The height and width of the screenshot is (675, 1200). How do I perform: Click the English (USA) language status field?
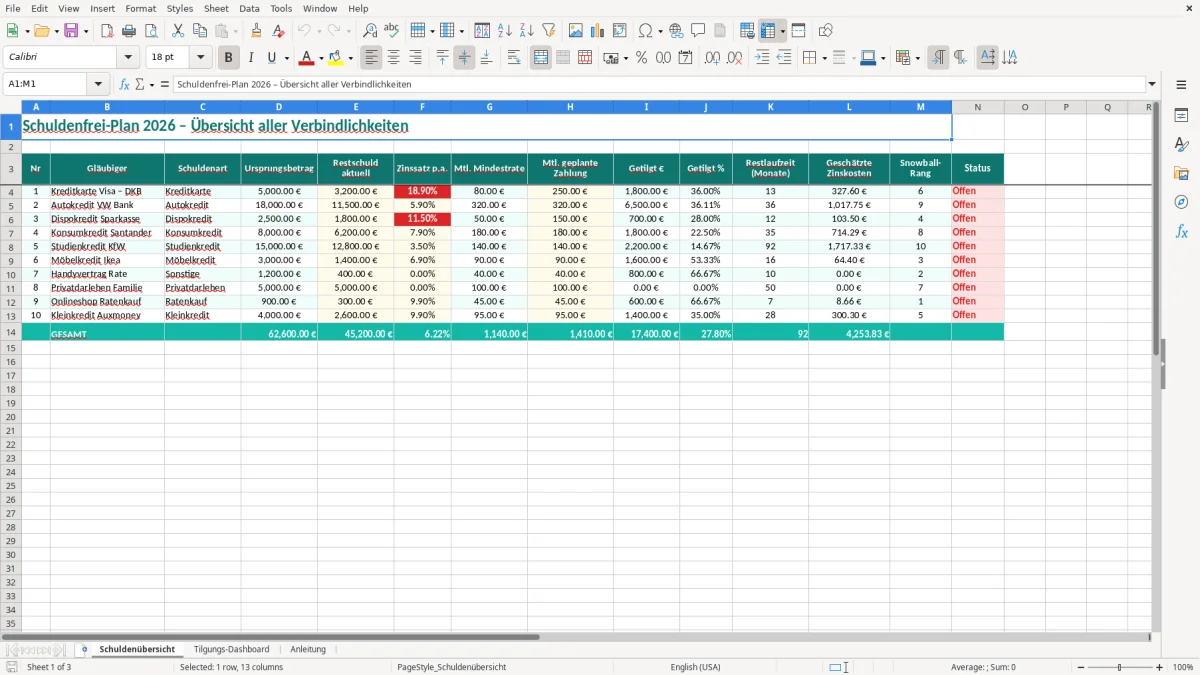pyautogui.click(x=695, y=667)
